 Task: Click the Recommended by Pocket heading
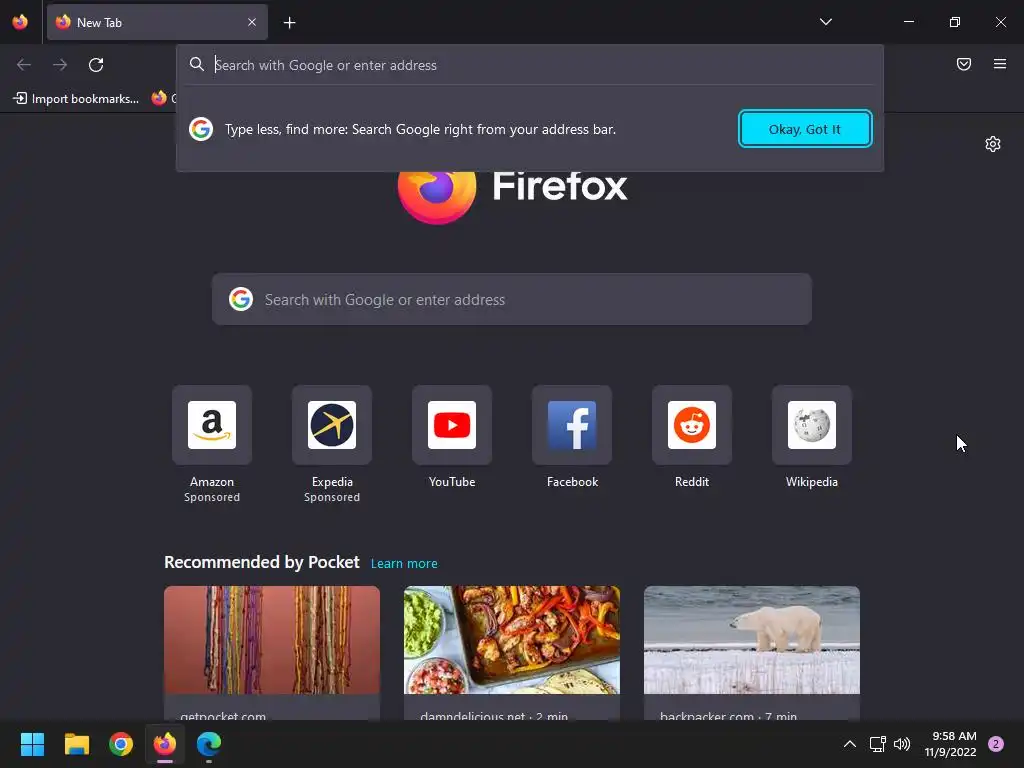[262, 562]
